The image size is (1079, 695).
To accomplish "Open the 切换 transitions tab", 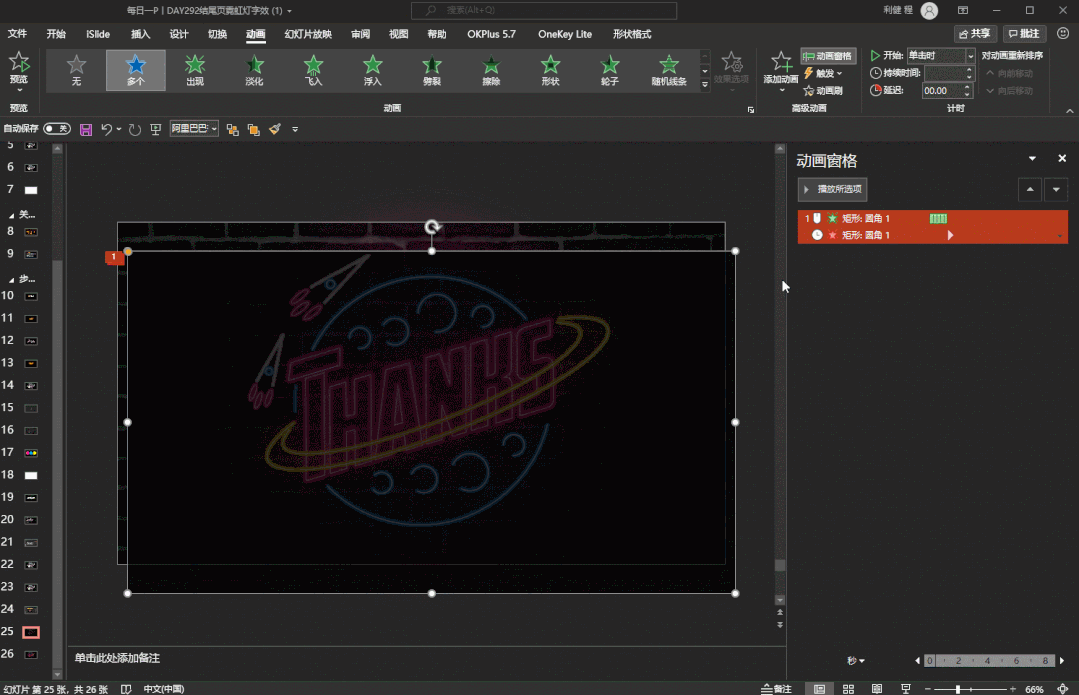I will pos(217,34).
